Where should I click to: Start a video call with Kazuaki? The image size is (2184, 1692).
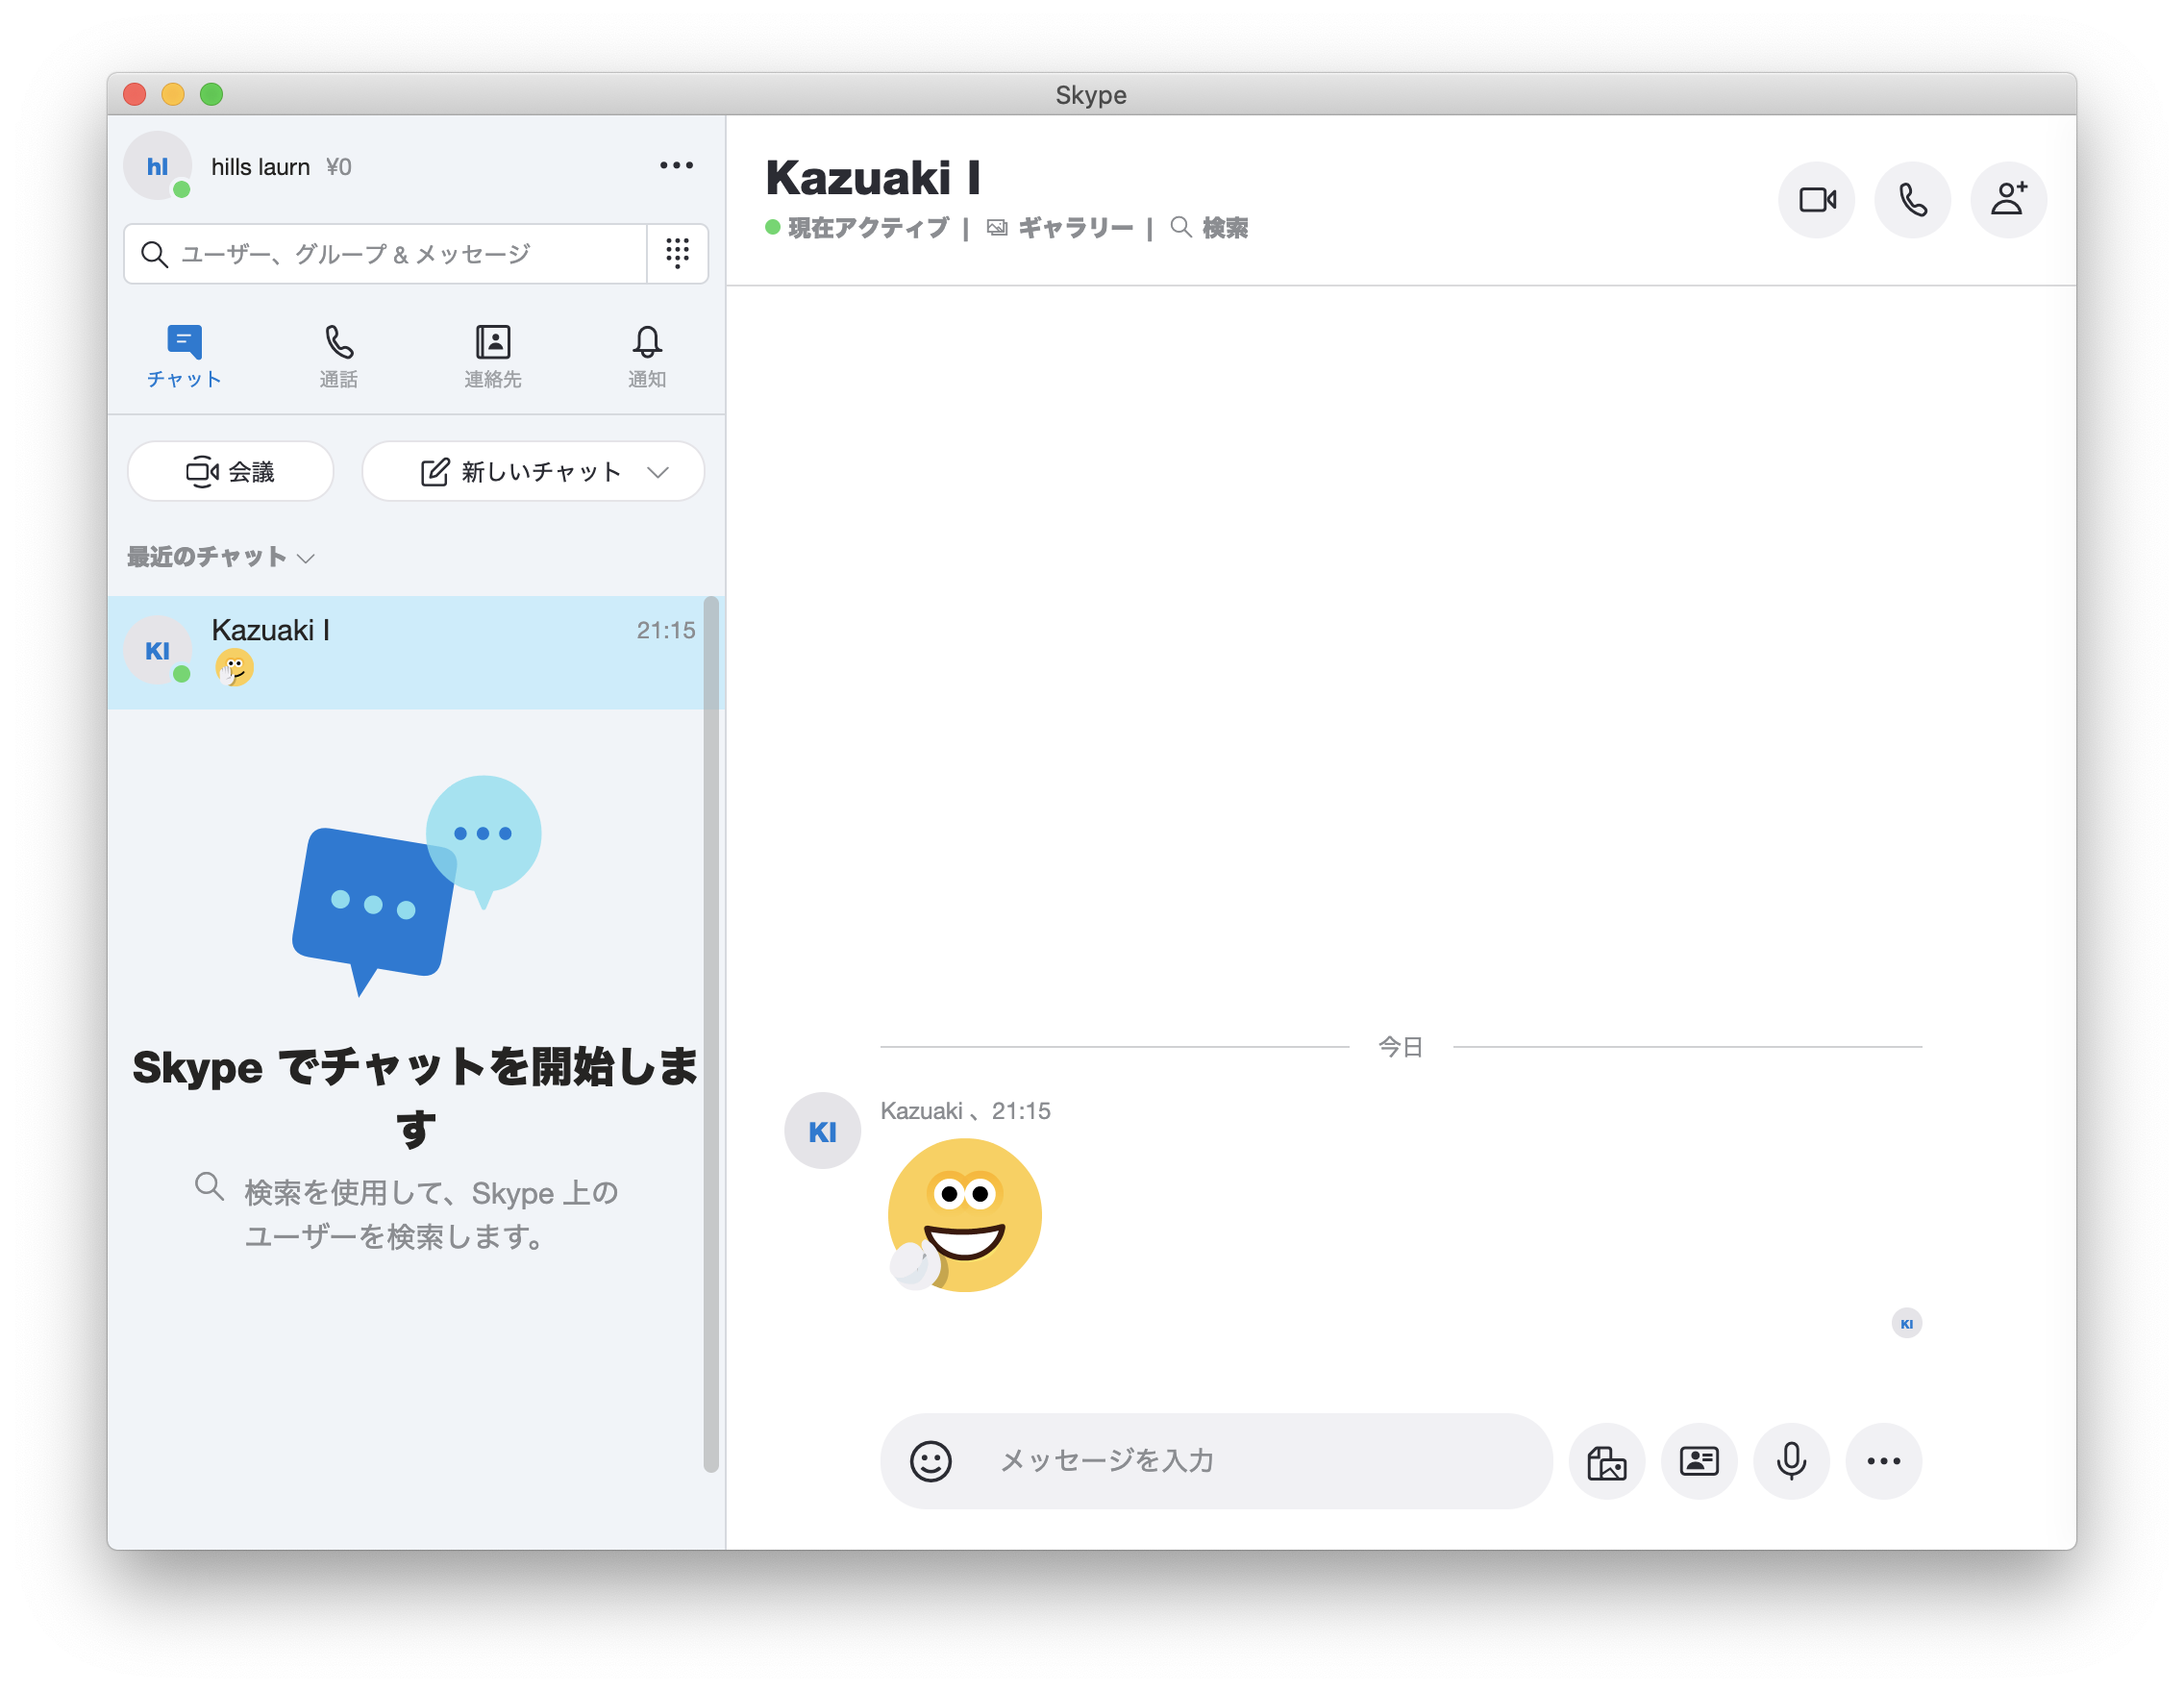[x=1816, y=200]
